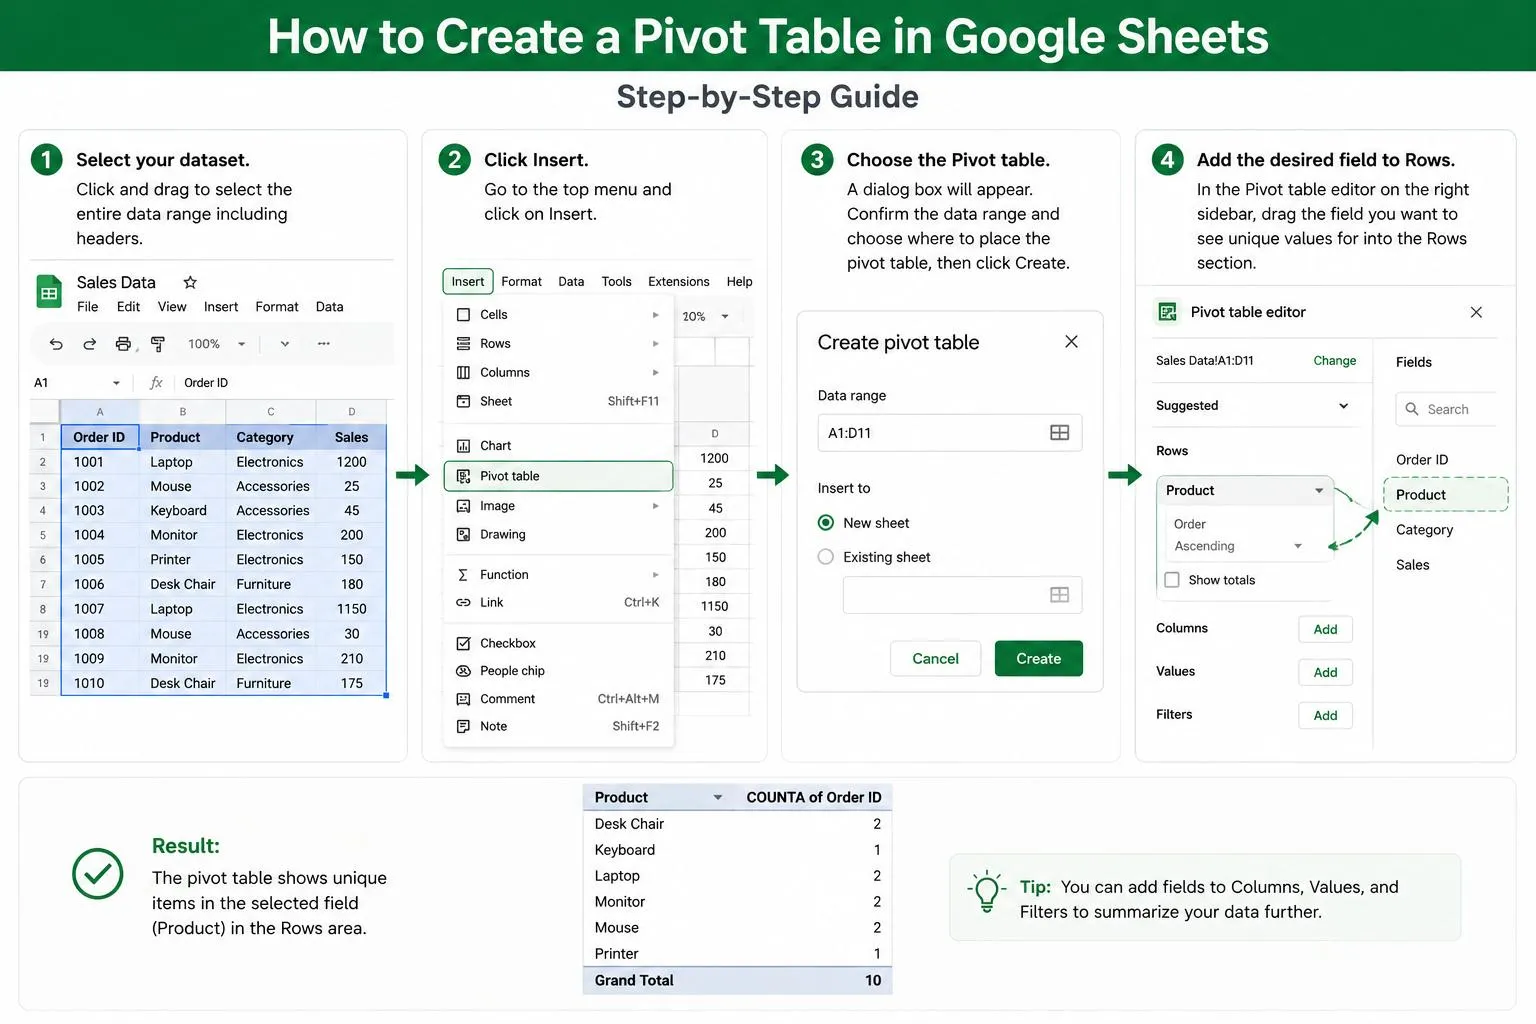Image resolution: width=1536 pixels, height=1024 pixels.
Task: Select the New sheet radio option
Action: click(826, 523)
